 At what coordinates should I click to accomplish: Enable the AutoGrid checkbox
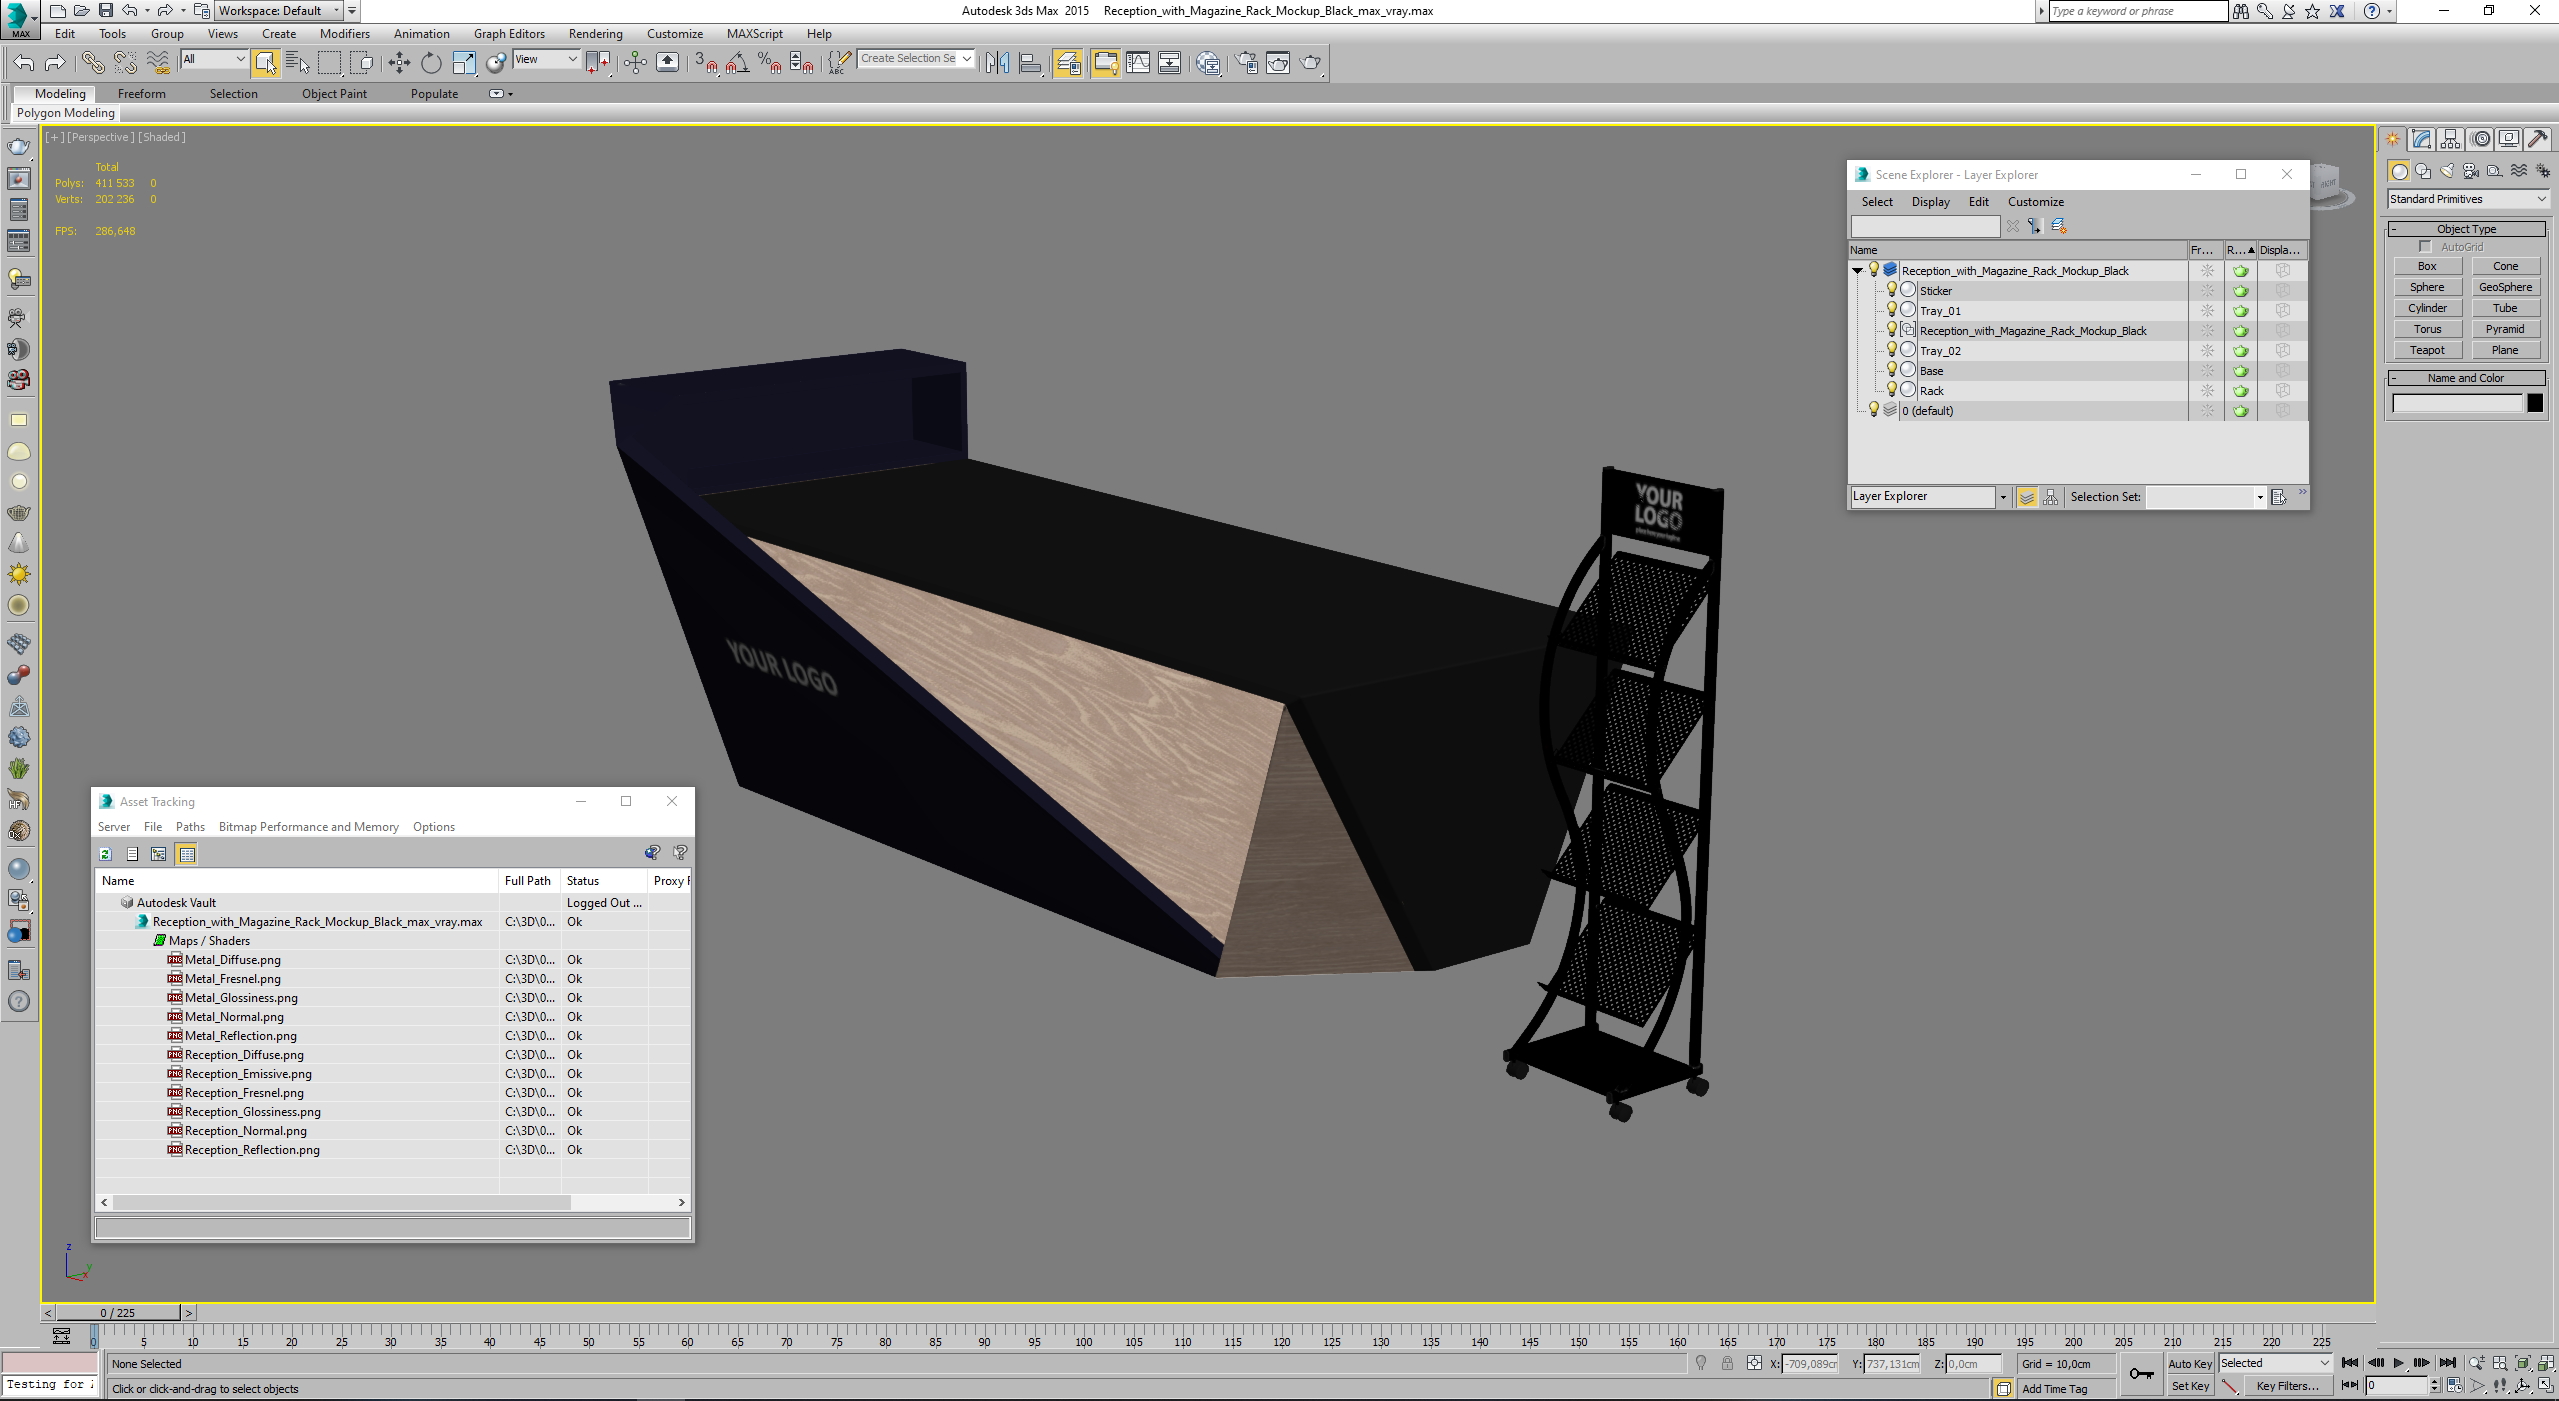pos(2425,247)
